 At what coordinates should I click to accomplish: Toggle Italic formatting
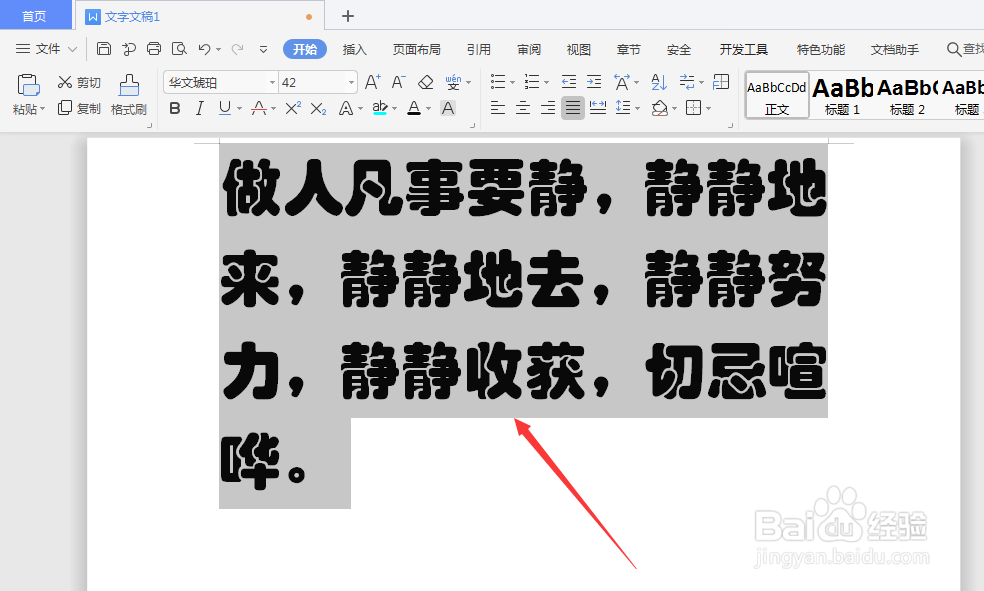point(200,109)
